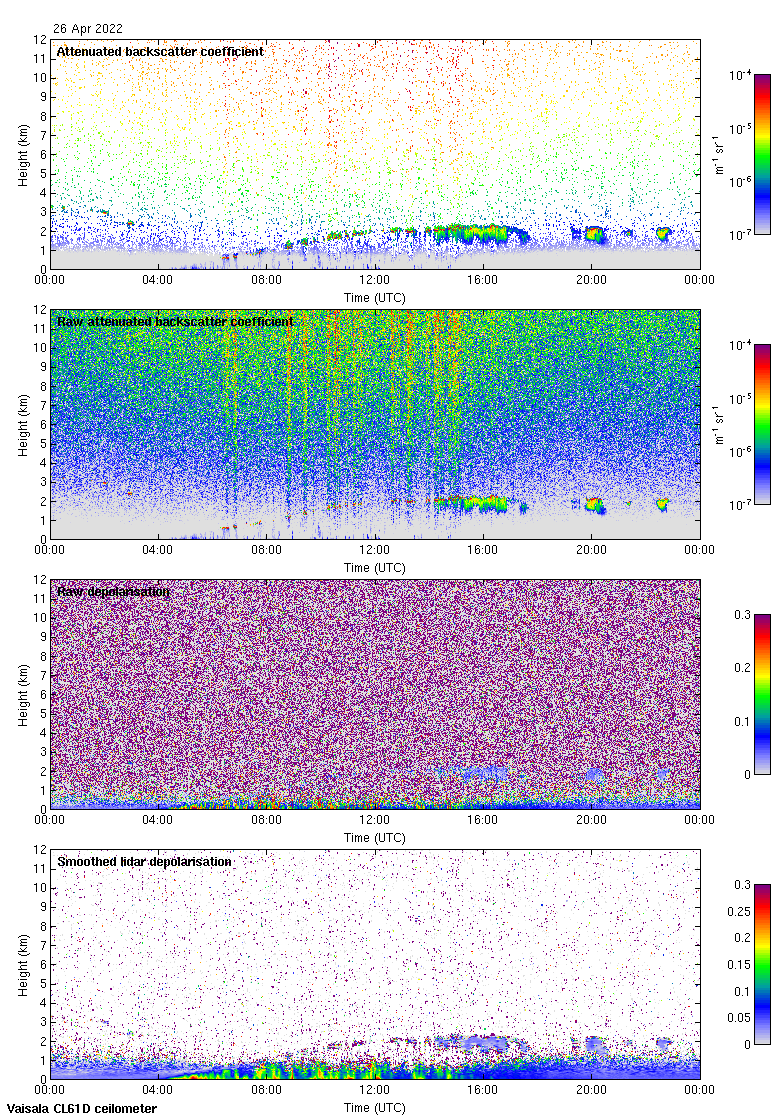Click "Time (UTC)" below the Raw depolarisation plot
Image resolution: width=780 pixels, height=1120 pixels.
[x=374, y=838]
